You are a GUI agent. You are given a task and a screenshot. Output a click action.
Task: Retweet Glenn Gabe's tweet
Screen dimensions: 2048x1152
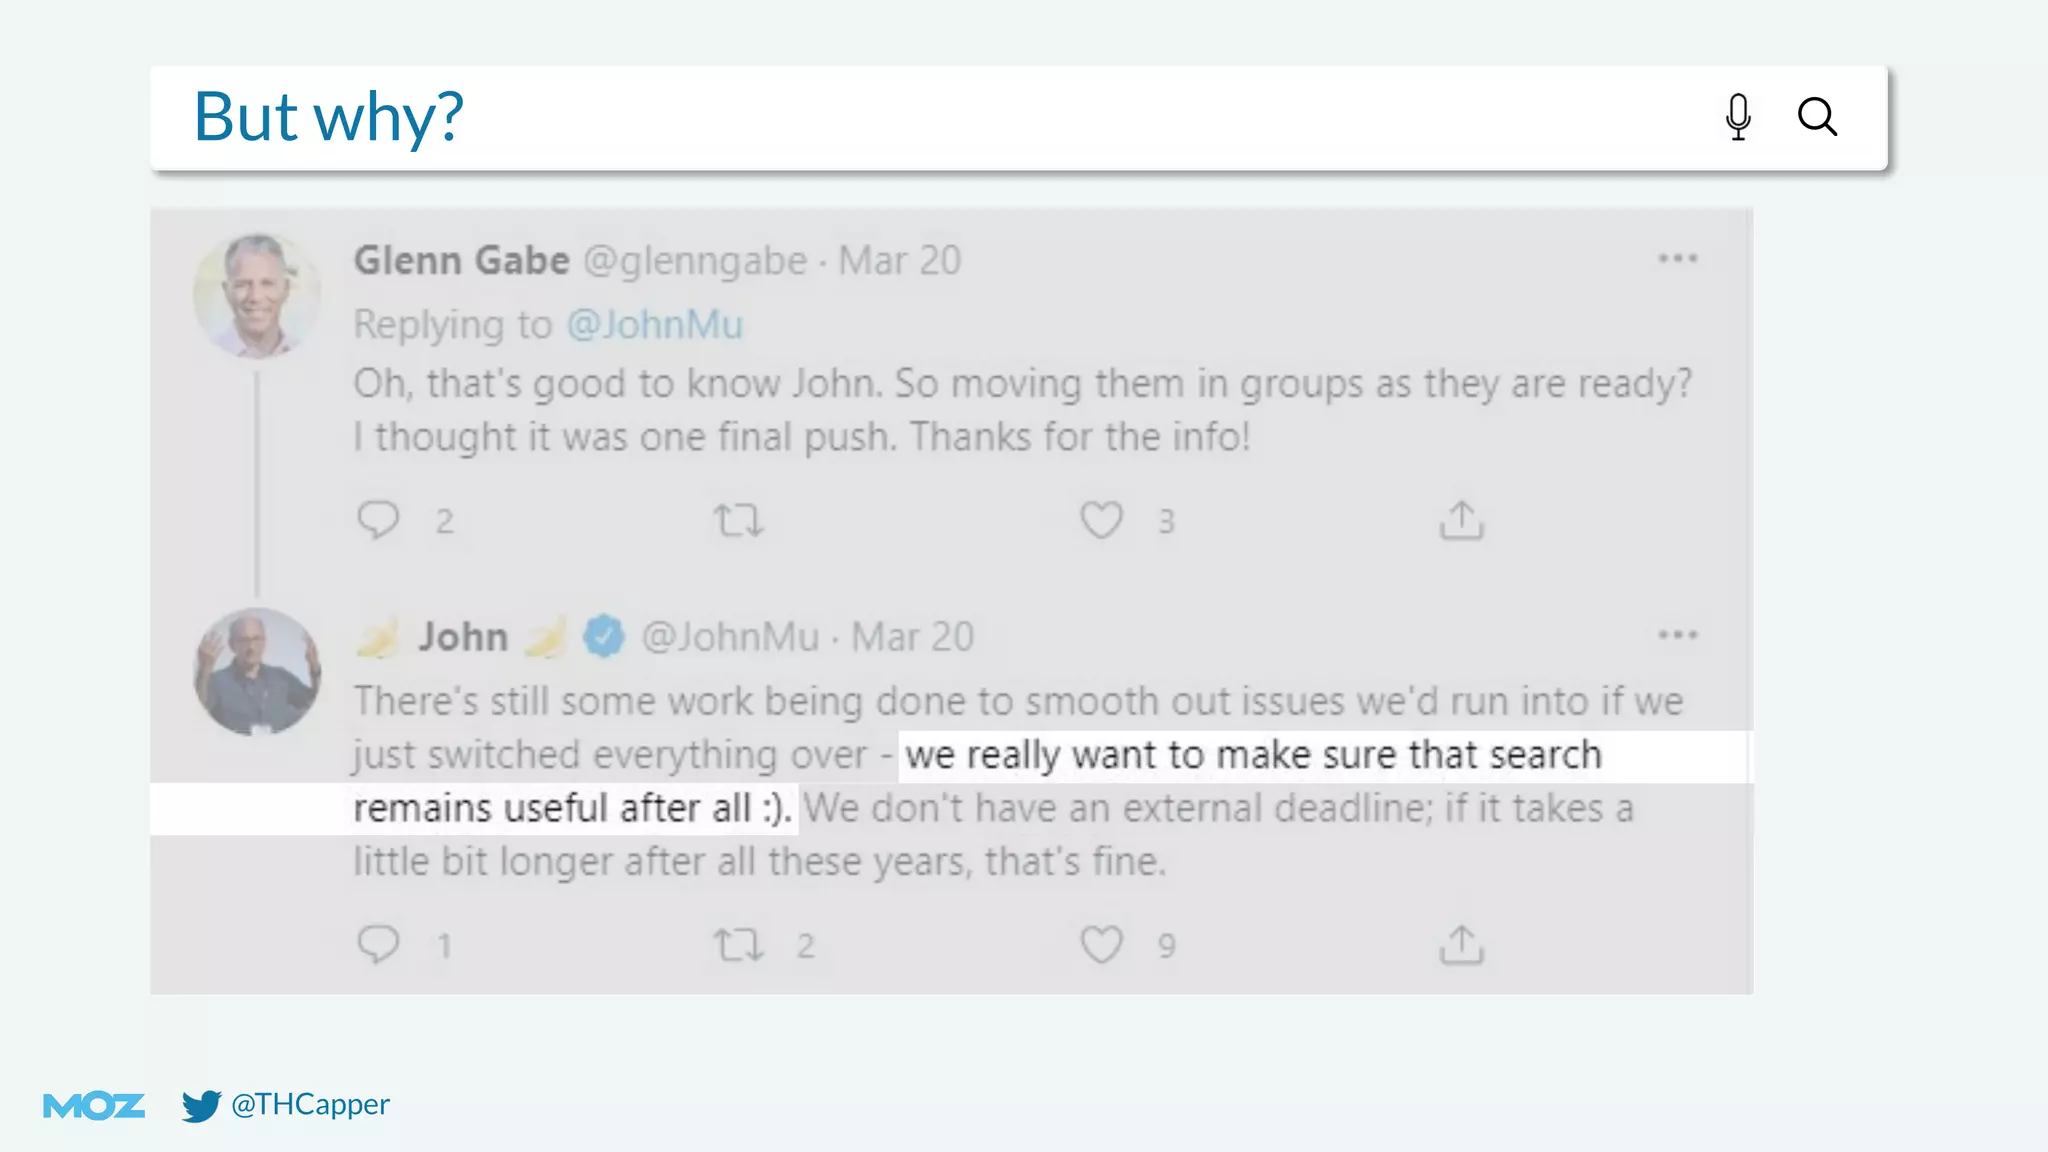738,521
